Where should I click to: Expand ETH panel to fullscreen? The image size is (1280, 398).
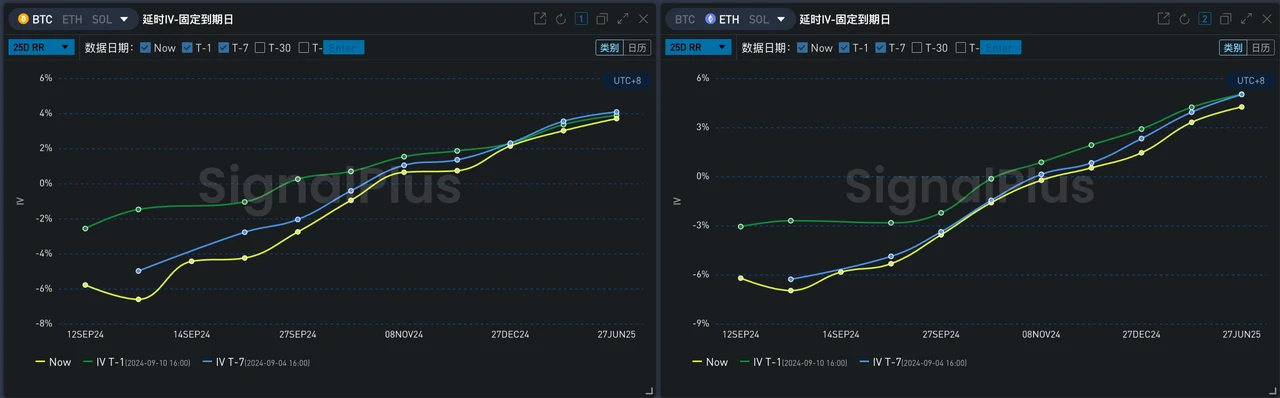click(1246, 18)
